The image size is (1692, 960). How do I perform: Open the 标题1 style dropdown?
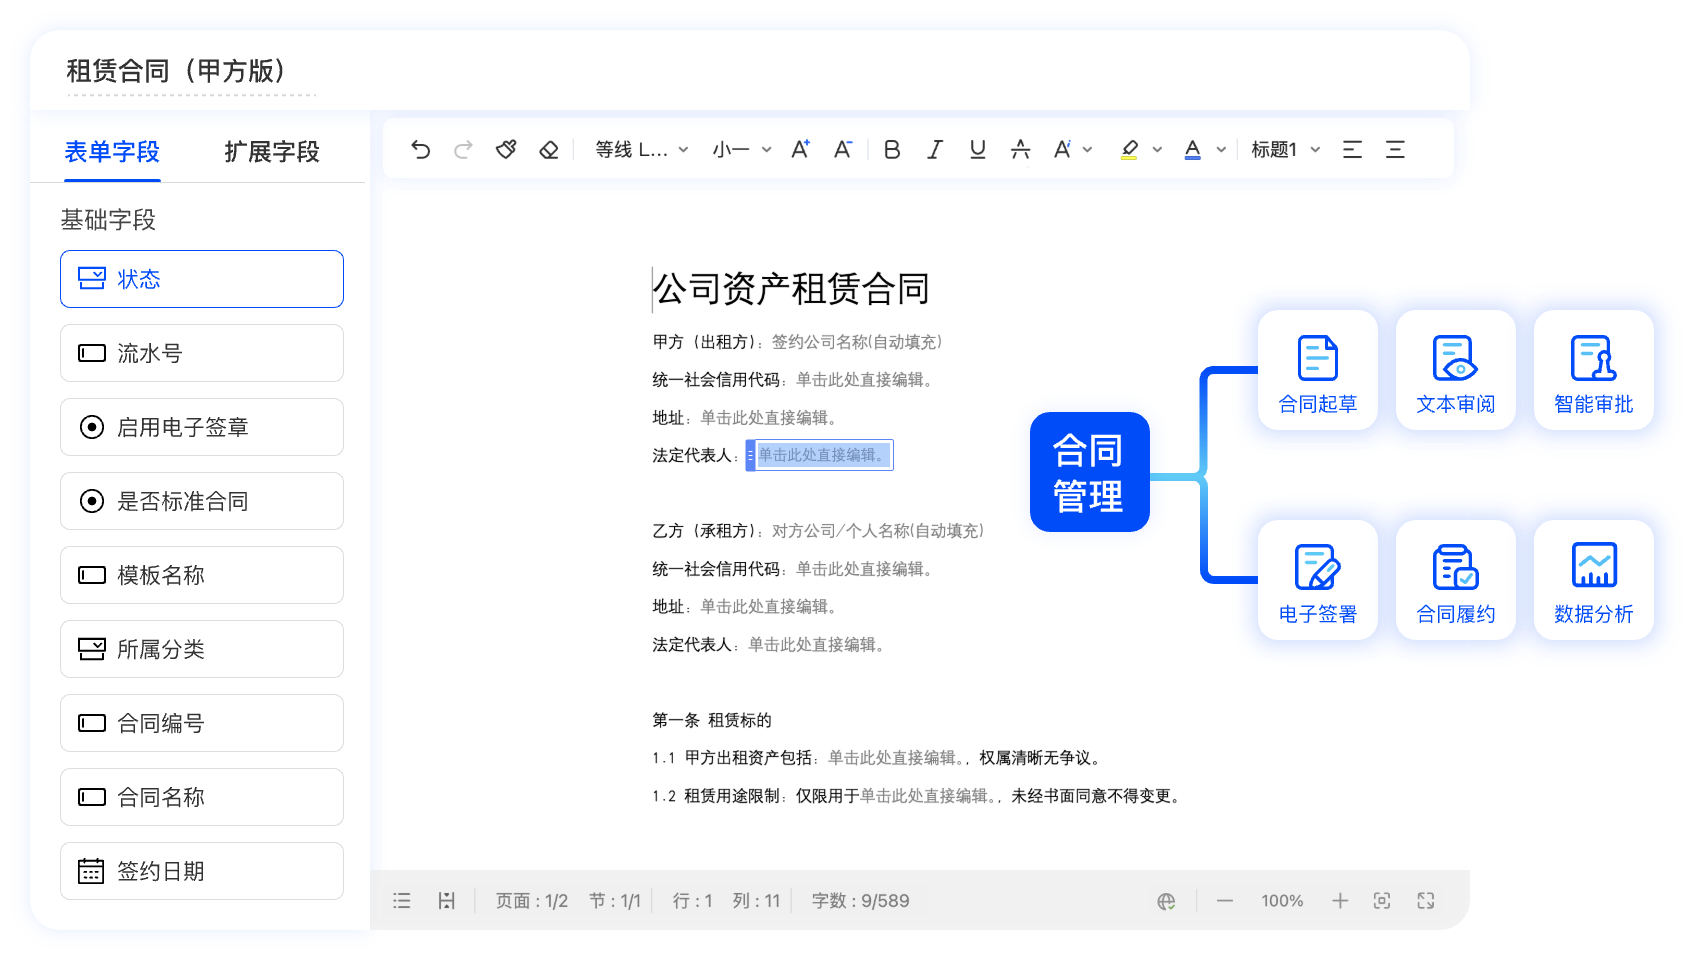click(x=1285, y=150)
